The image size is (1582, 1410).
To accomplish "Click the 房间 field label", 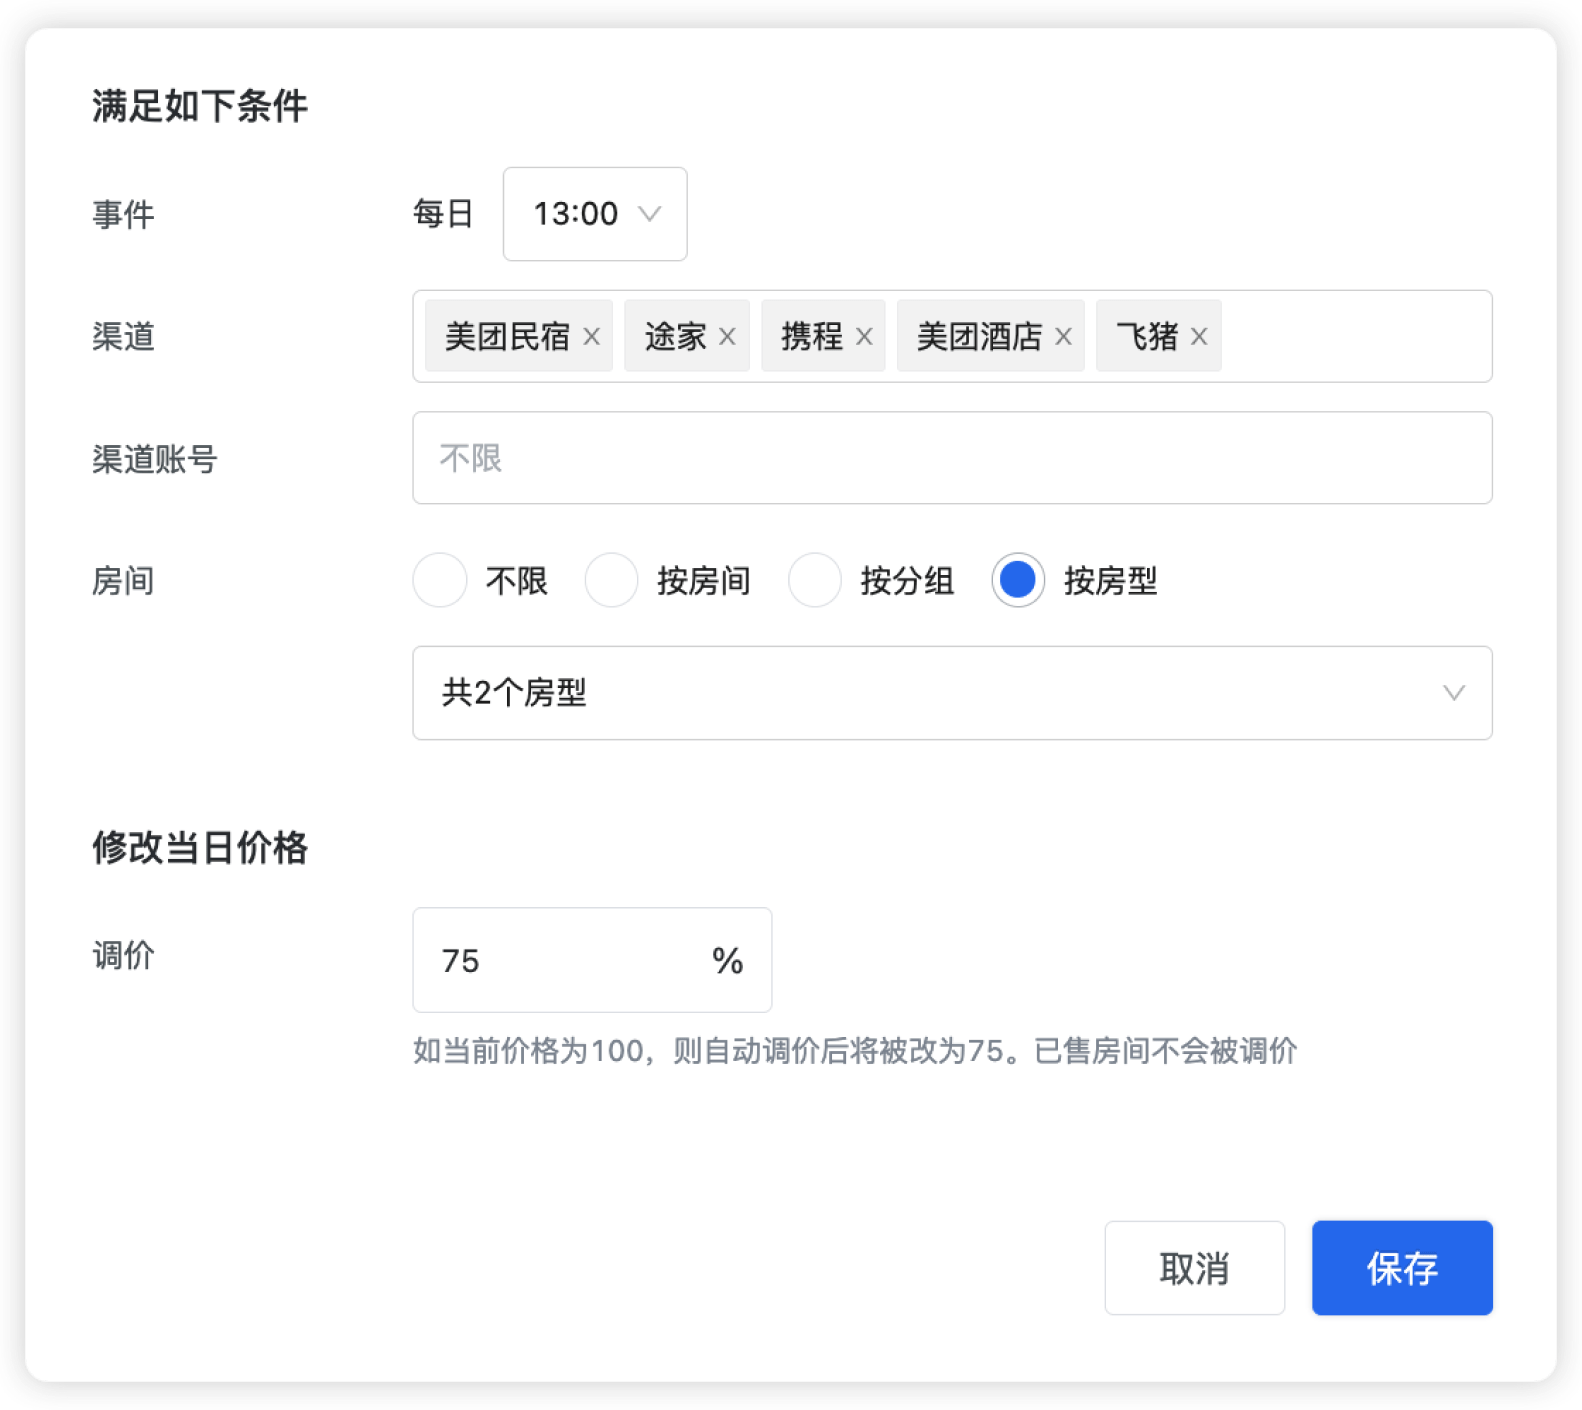I will (123, 580).
